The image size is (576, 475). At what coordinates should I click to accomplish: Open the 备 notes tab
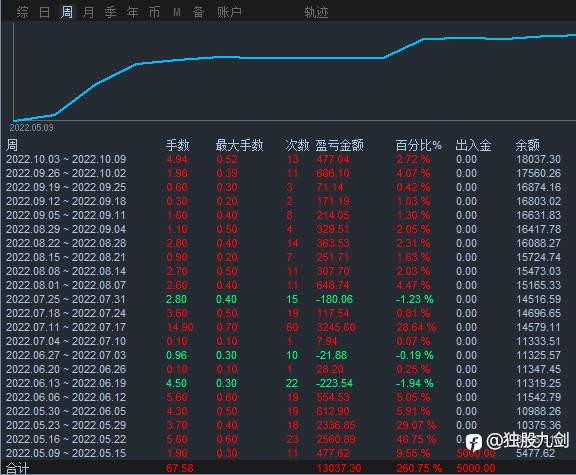point(198,12)
